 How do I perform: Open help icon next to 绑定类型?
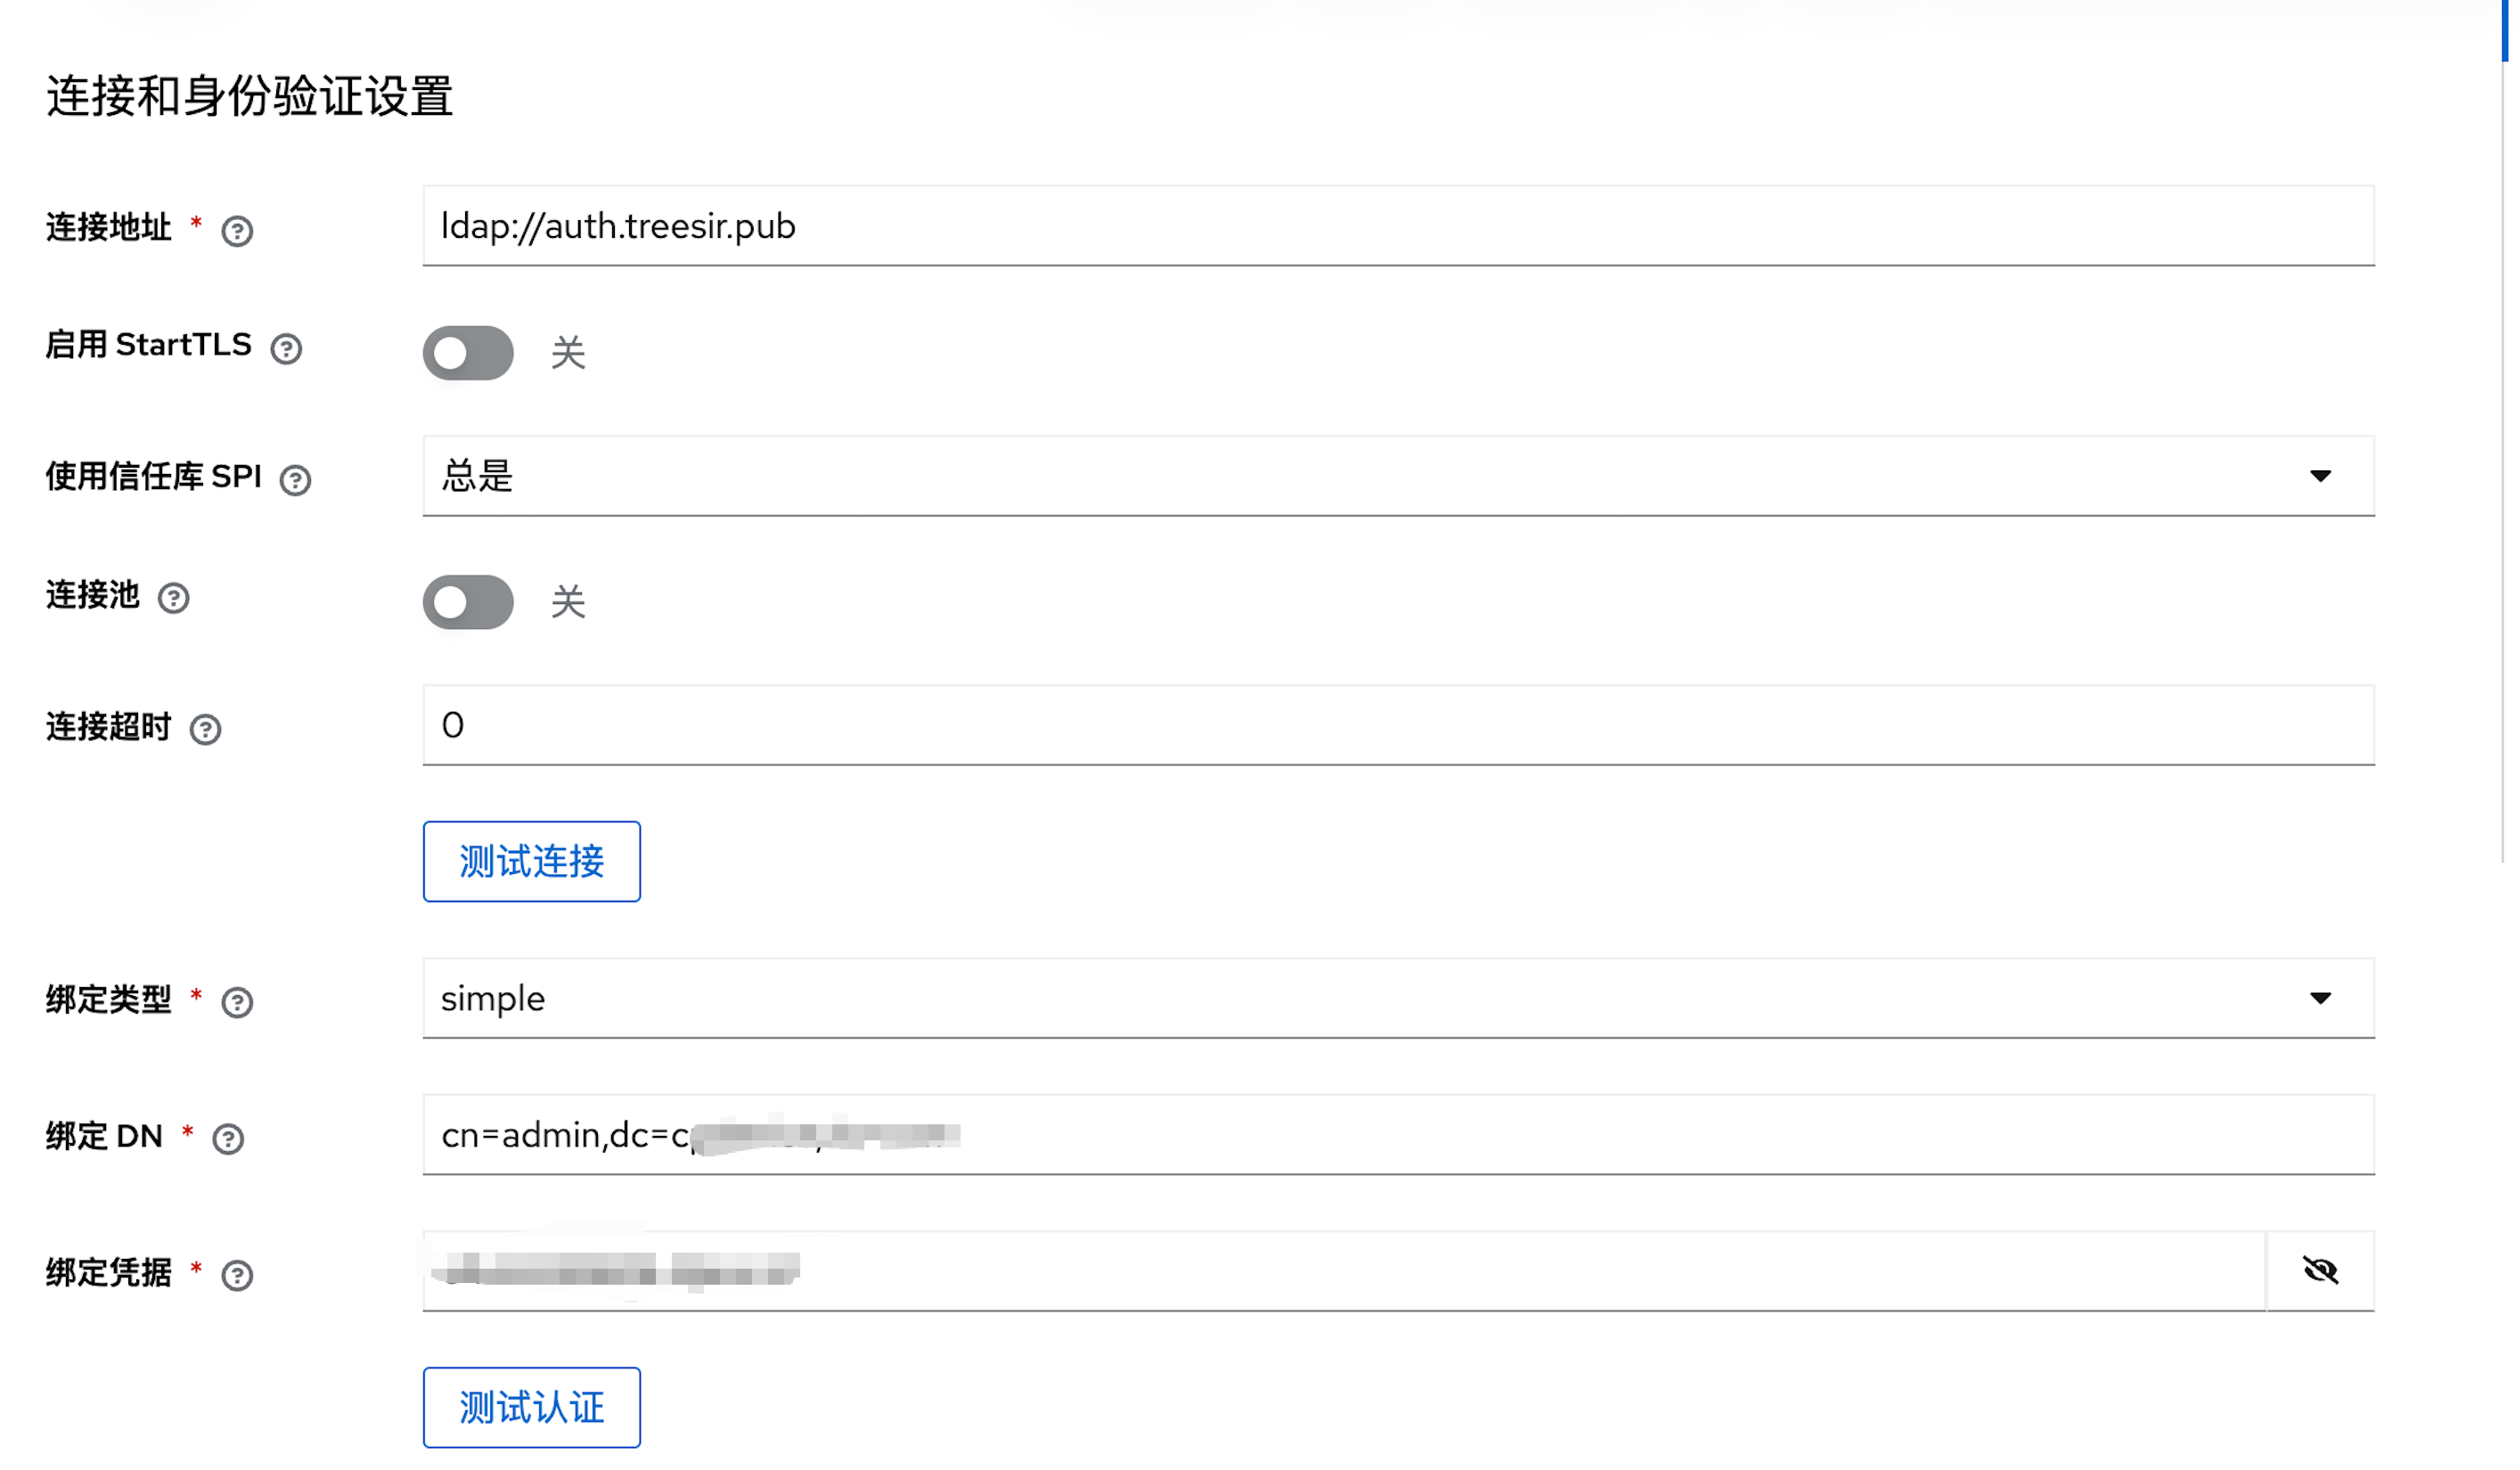tap(237, 1002)
